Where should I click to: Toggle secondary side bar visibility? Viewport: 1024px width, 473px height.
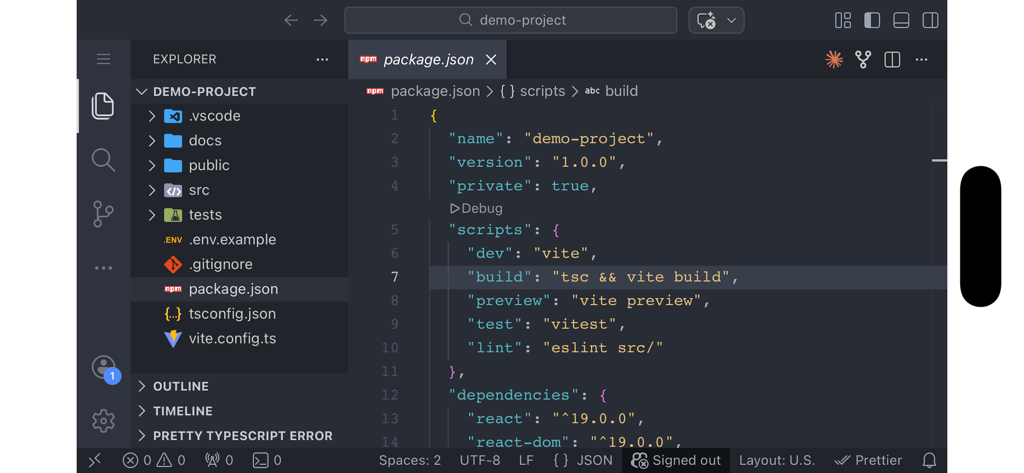click(930, 20)
